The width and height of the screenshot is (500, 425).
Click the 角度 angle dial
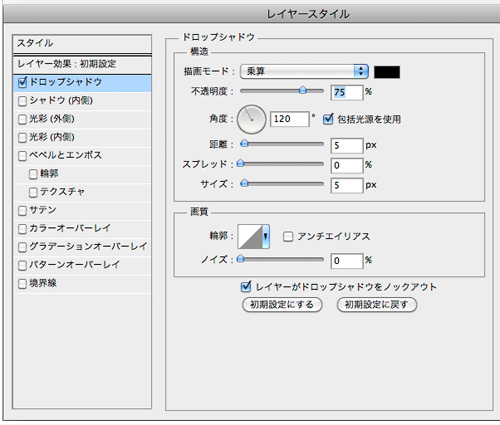tap(251, 119)
